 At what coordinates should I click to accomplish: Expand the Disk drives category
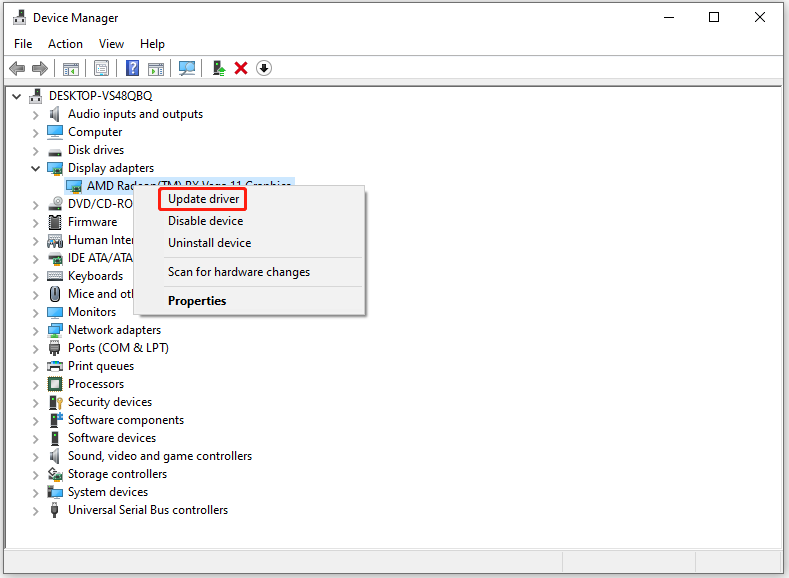pyautogui.click(x=35, y=150)
